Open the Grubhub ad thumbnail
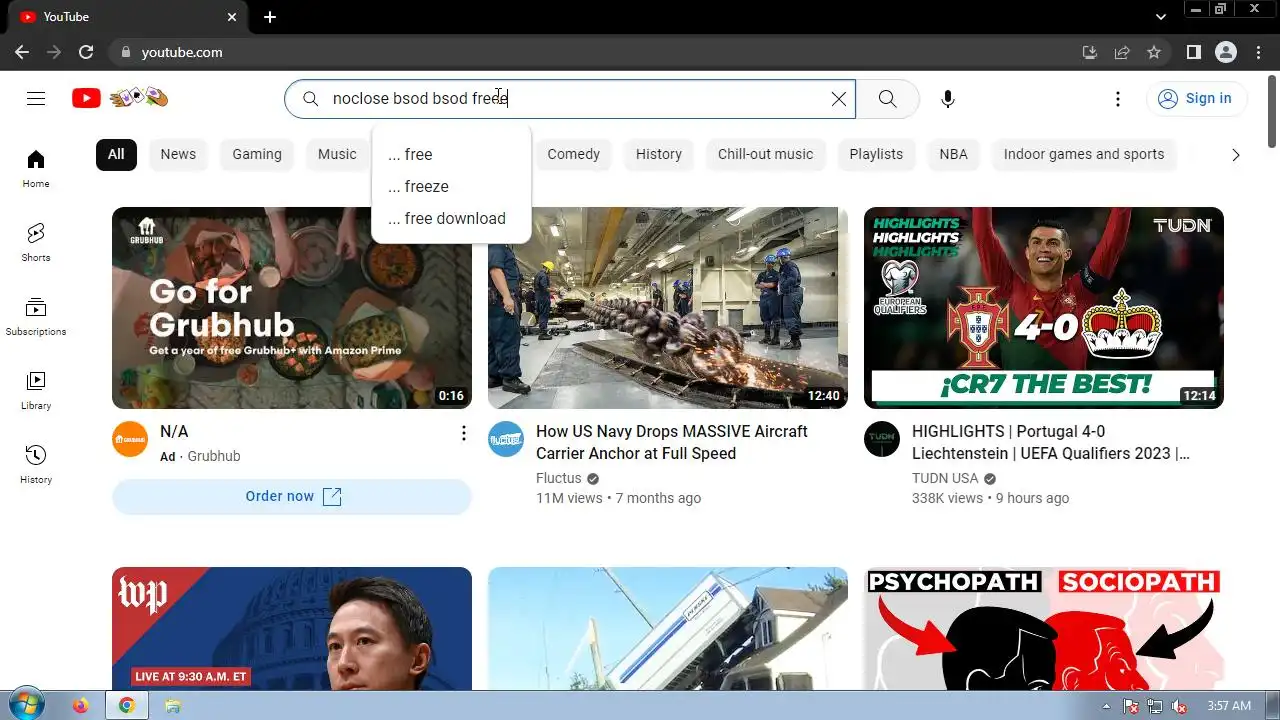The image size is (1280, 720). [x=292, y=308]
